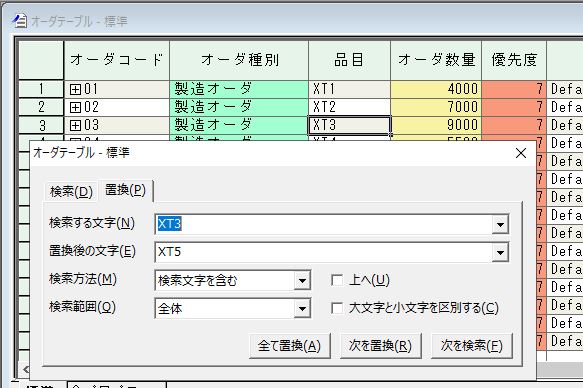Select row header number 2
The height and width of the screenshot is (388, 583).
pyautogui.click(x=41, y=107)
